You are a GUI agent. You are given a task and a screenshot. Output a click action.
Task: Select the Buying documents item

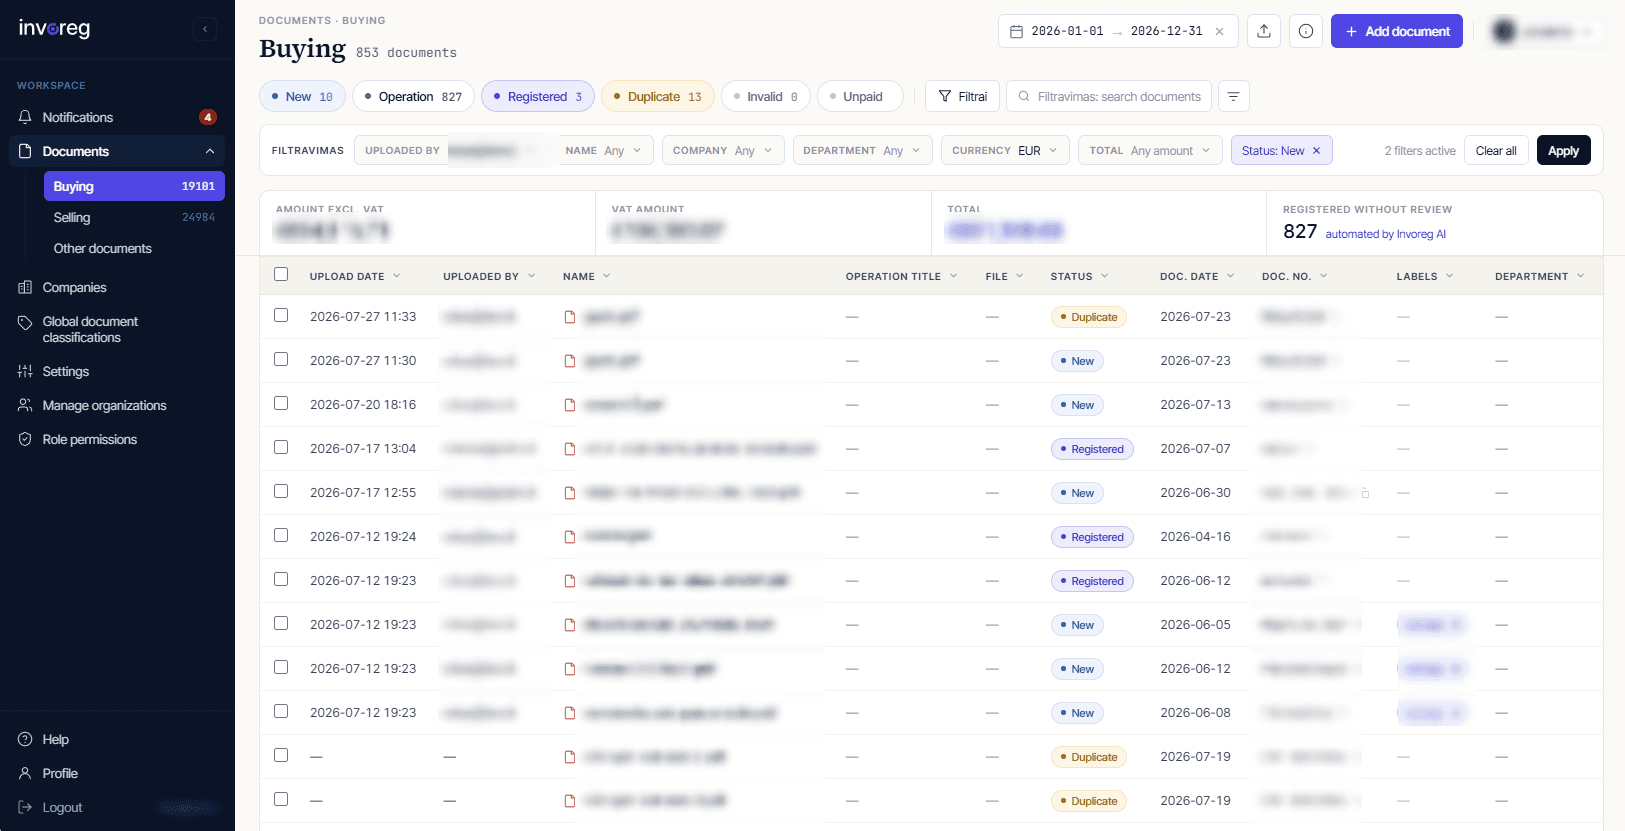coord(134,186)
